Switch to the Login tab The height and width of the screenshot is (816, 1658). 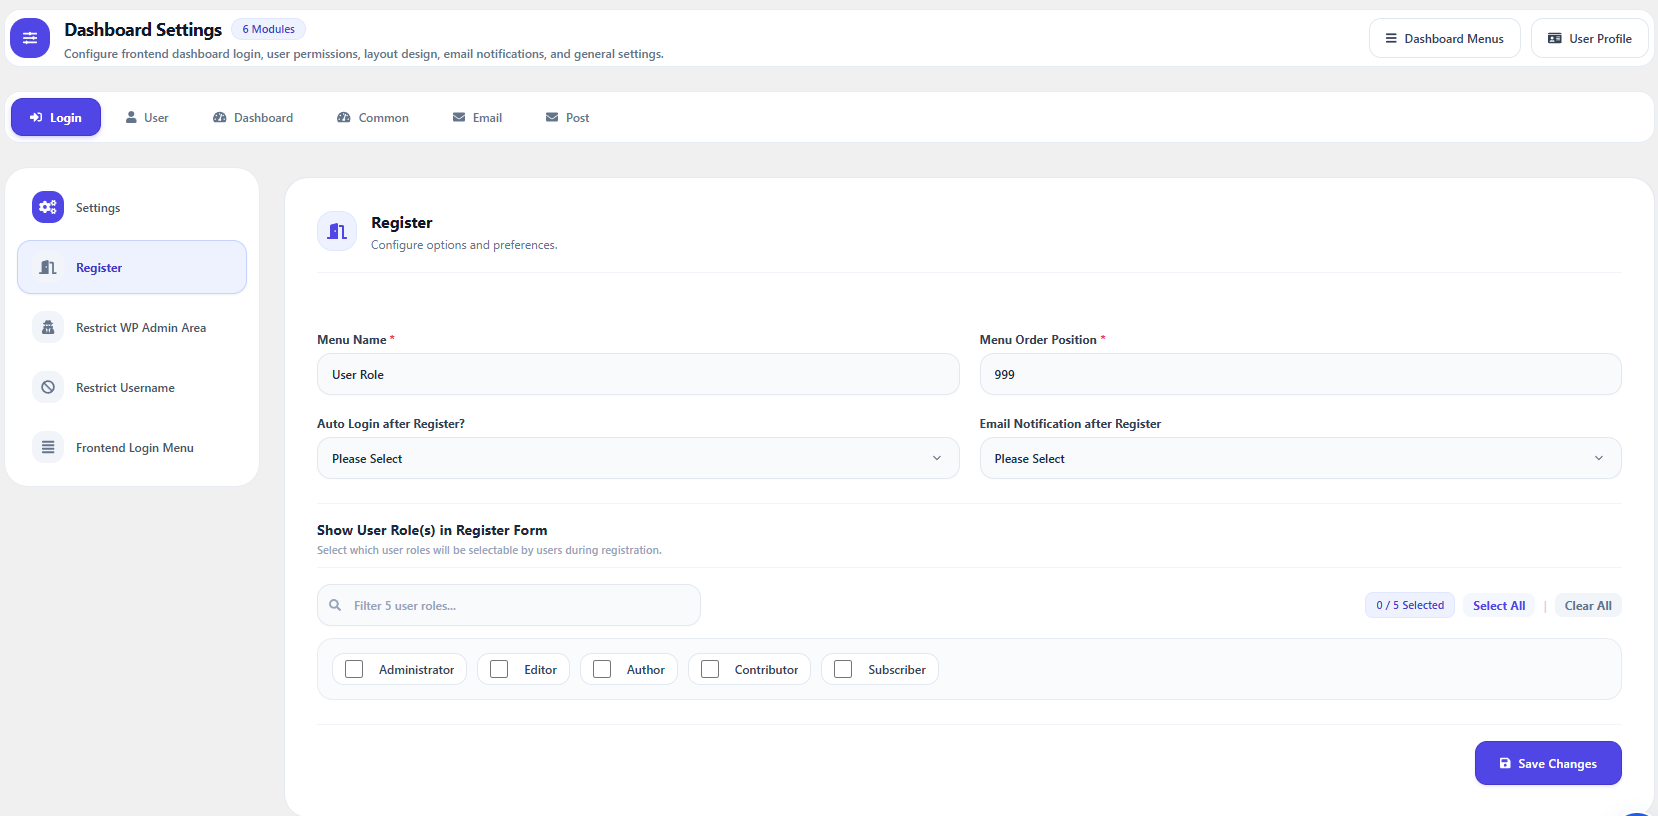coord(56,117)
